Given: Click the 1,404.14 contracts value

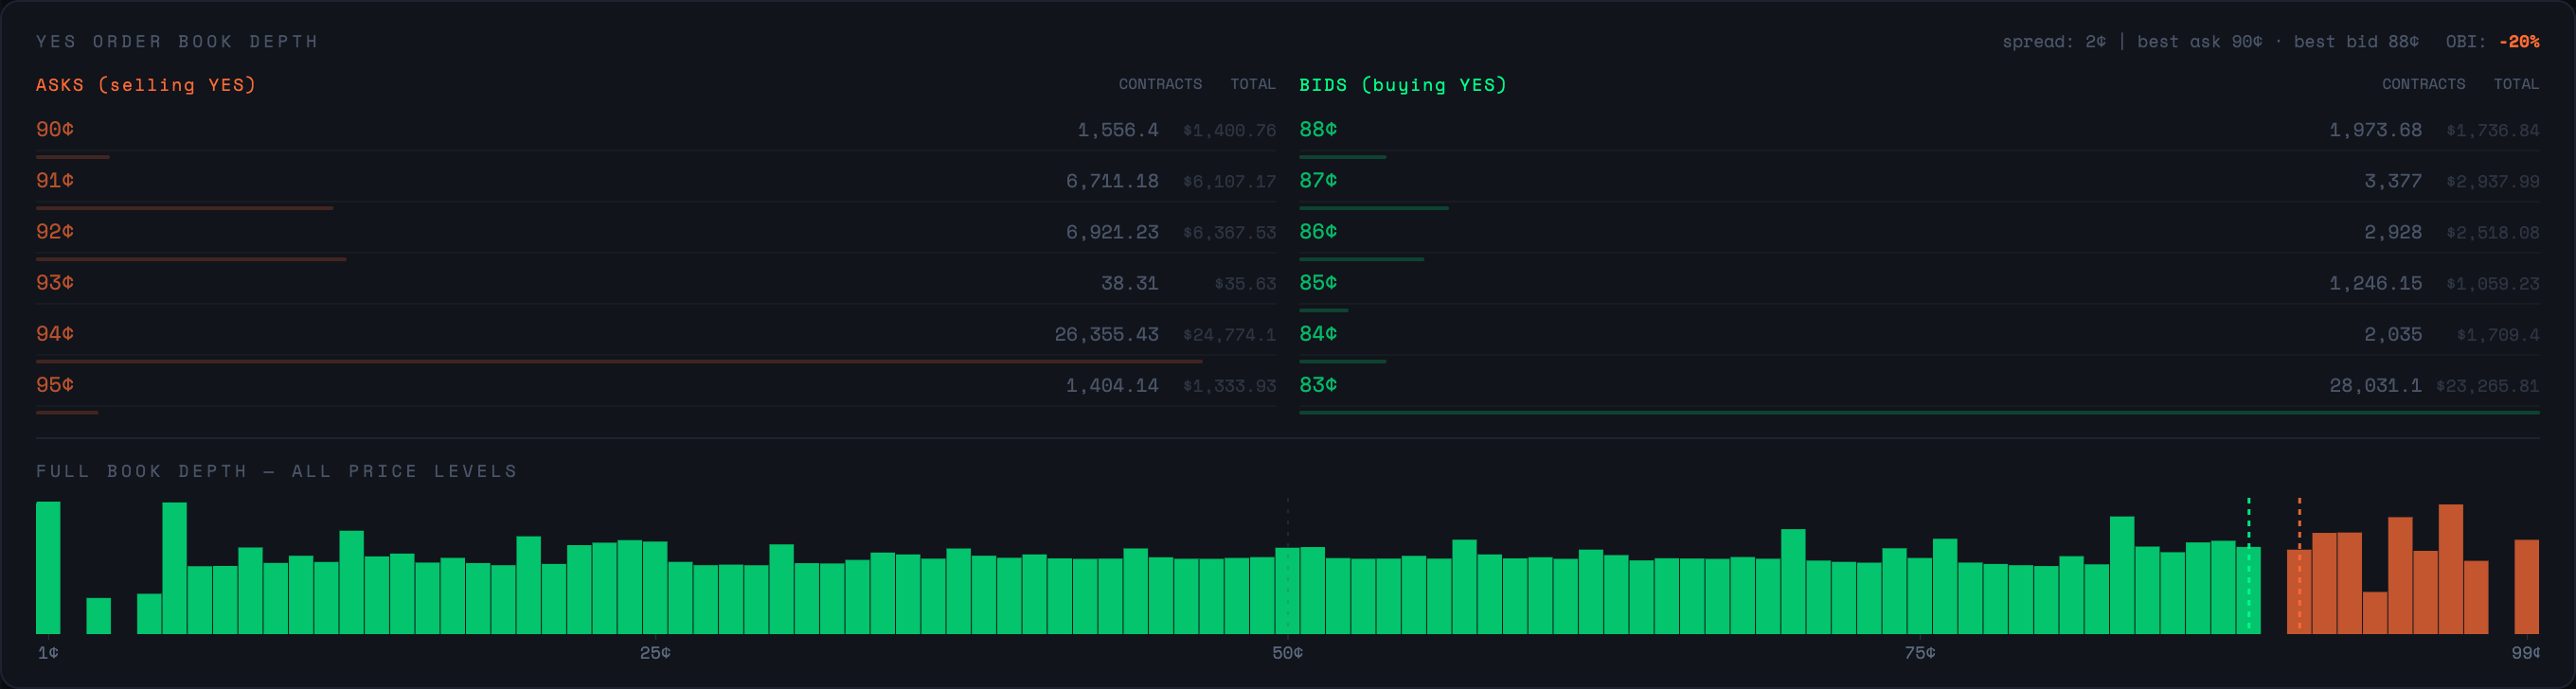Looking at the screenshot, I should pos(1112,385).
